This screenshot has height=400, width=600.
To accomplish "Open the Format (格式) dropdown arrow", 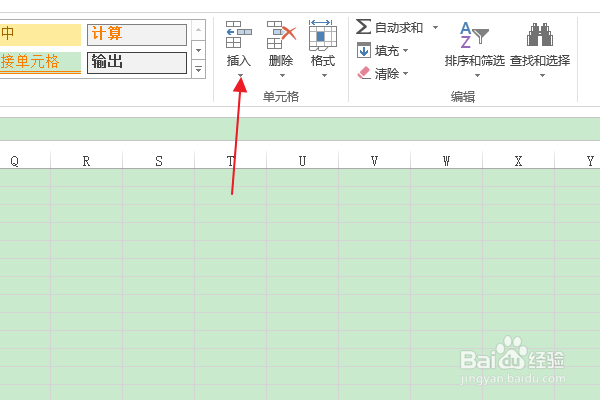I will pos(324,75).
